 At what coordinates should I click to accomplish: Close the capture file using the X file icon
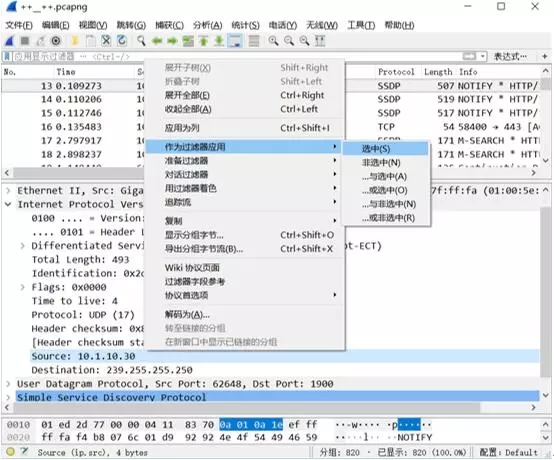pyautogui.click(x=106, y=41)
